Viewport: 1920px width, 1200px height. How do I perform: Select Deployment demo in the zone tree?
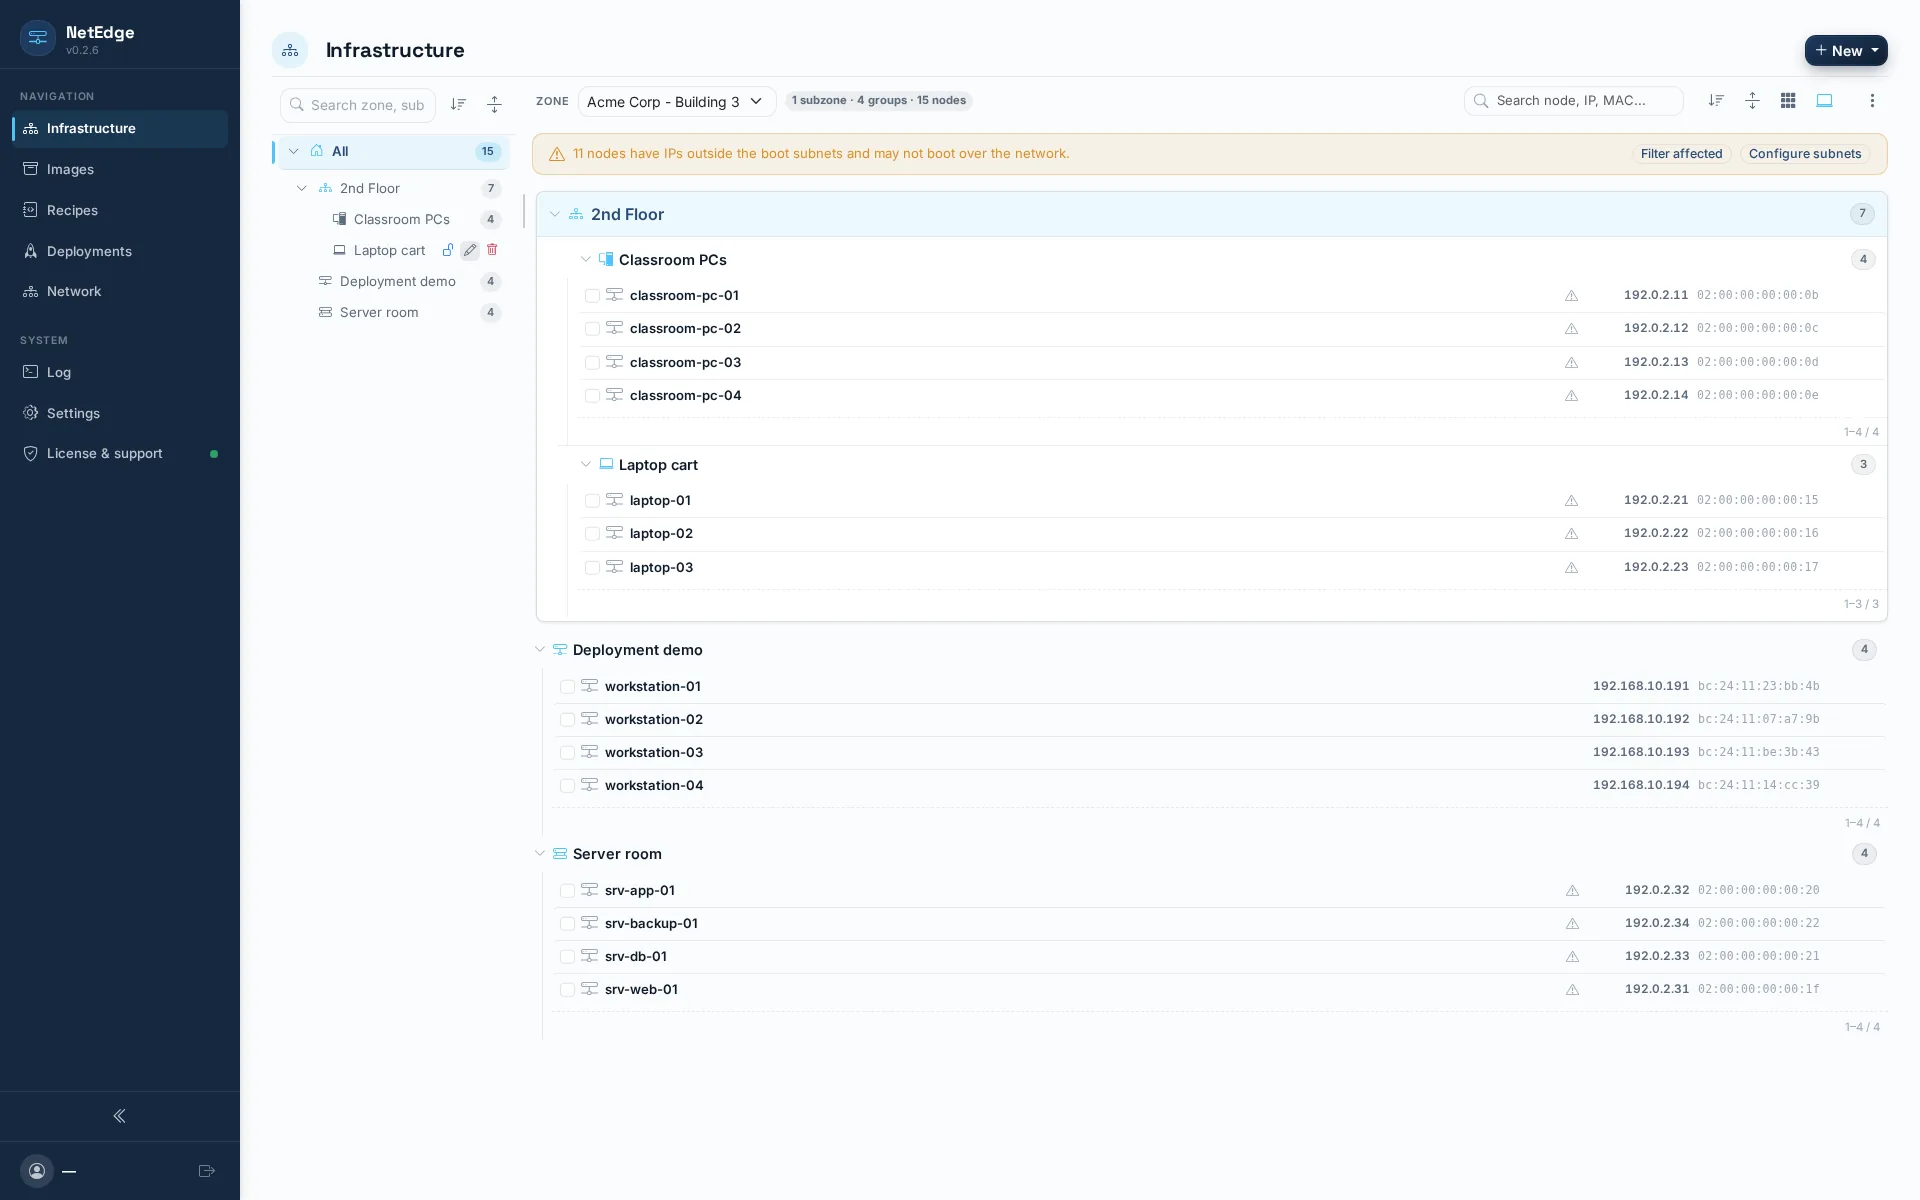(x=398, y=281)
